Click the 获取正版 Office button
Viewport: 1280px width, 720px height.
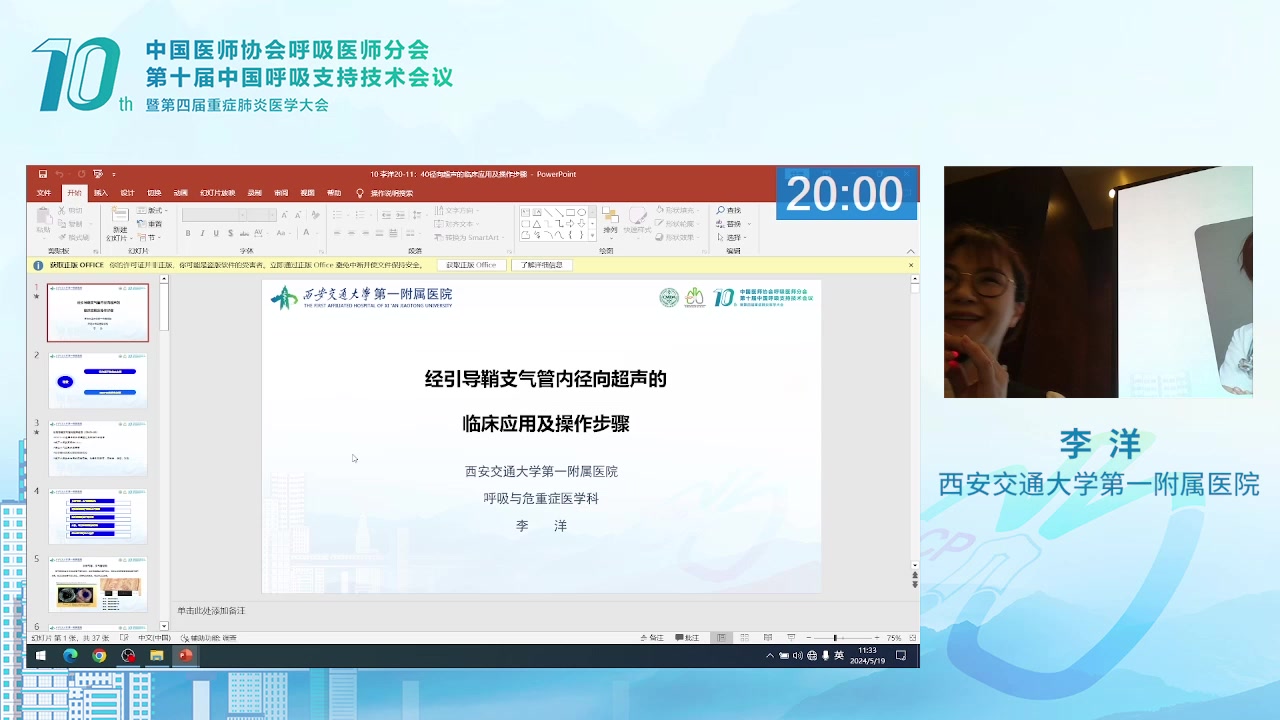pyautogui.click(x=471, y=265)
